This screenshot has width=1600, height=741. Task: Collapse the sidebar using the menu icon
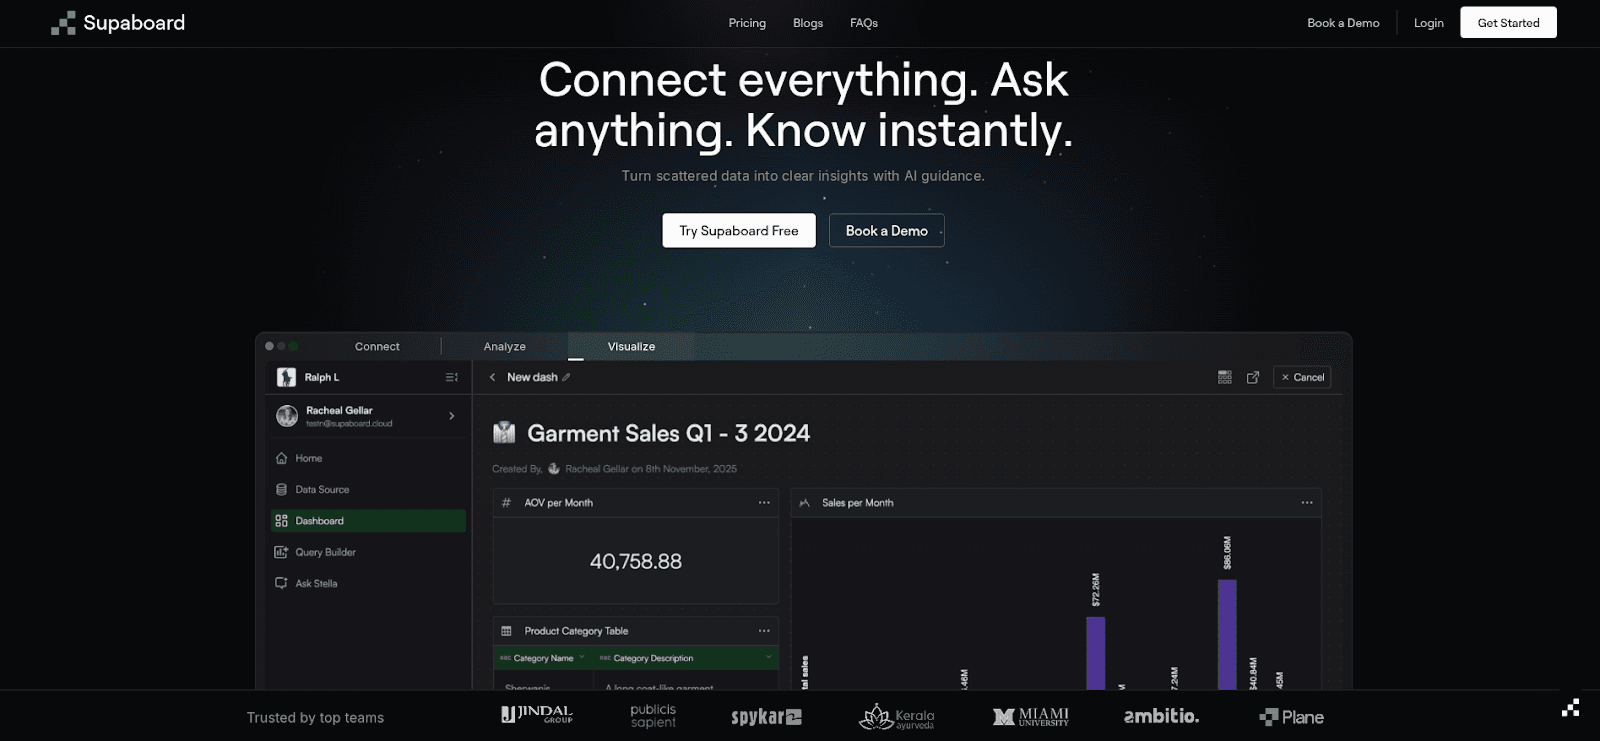click(x=452, y=377)
